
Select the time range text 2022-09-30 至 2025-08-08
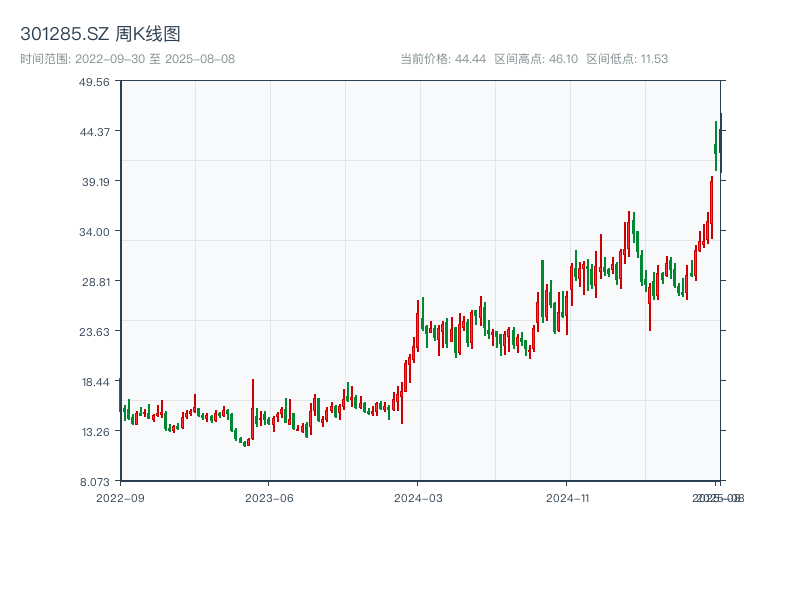[x=155, y=59]
